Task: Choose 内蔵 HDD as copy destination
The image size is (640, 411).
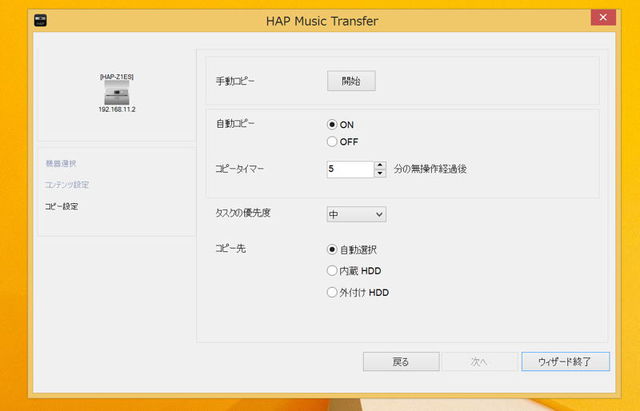Action: [332, 271]
